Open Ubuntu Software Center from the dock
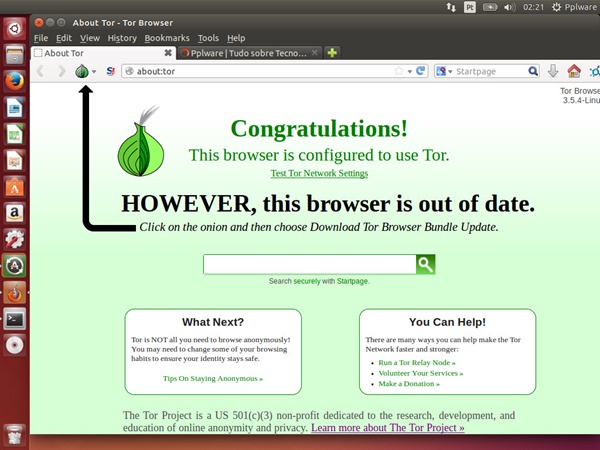Viewport: 600px width, 450px height. (x=15, y=187)
